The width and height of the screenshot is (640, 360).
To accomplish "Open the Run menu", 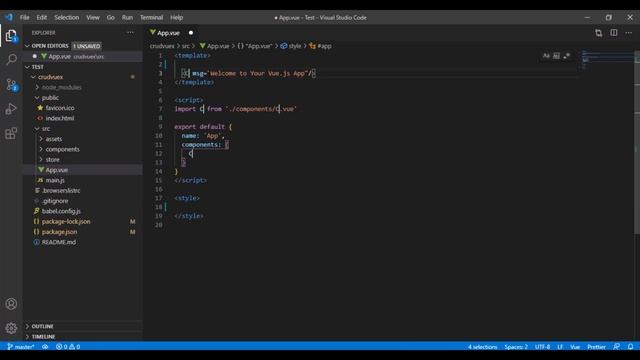I will (x=127, y=18).
